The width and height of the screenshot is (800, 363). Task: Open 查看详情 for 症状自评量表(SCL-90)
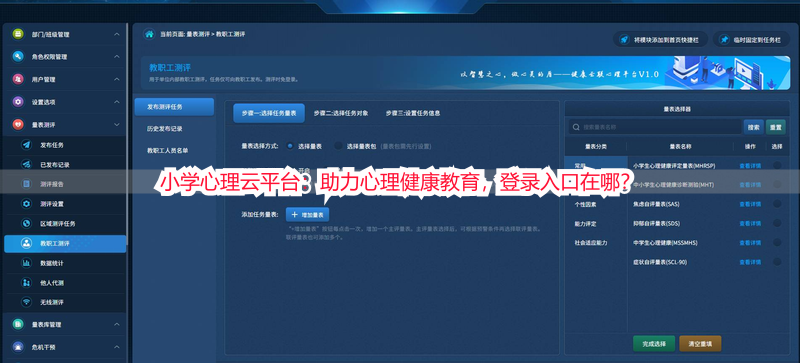click(750, 262)
